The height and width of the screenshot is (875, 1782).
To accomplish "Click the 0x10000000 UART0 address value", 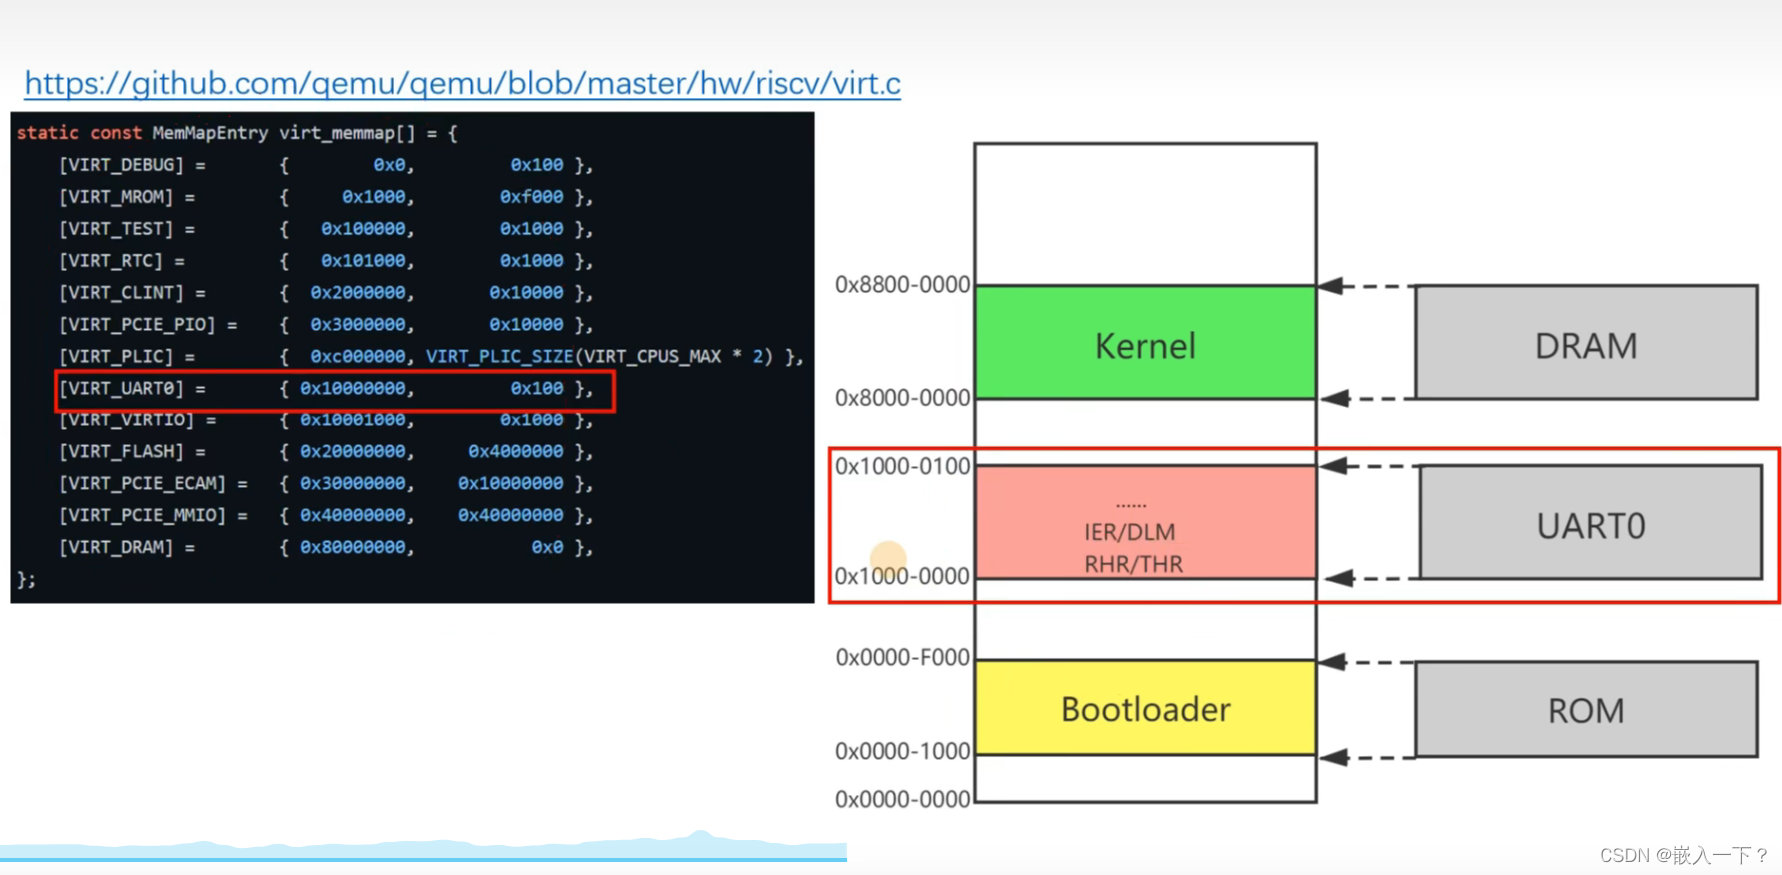I will click(x=353, y=388).
